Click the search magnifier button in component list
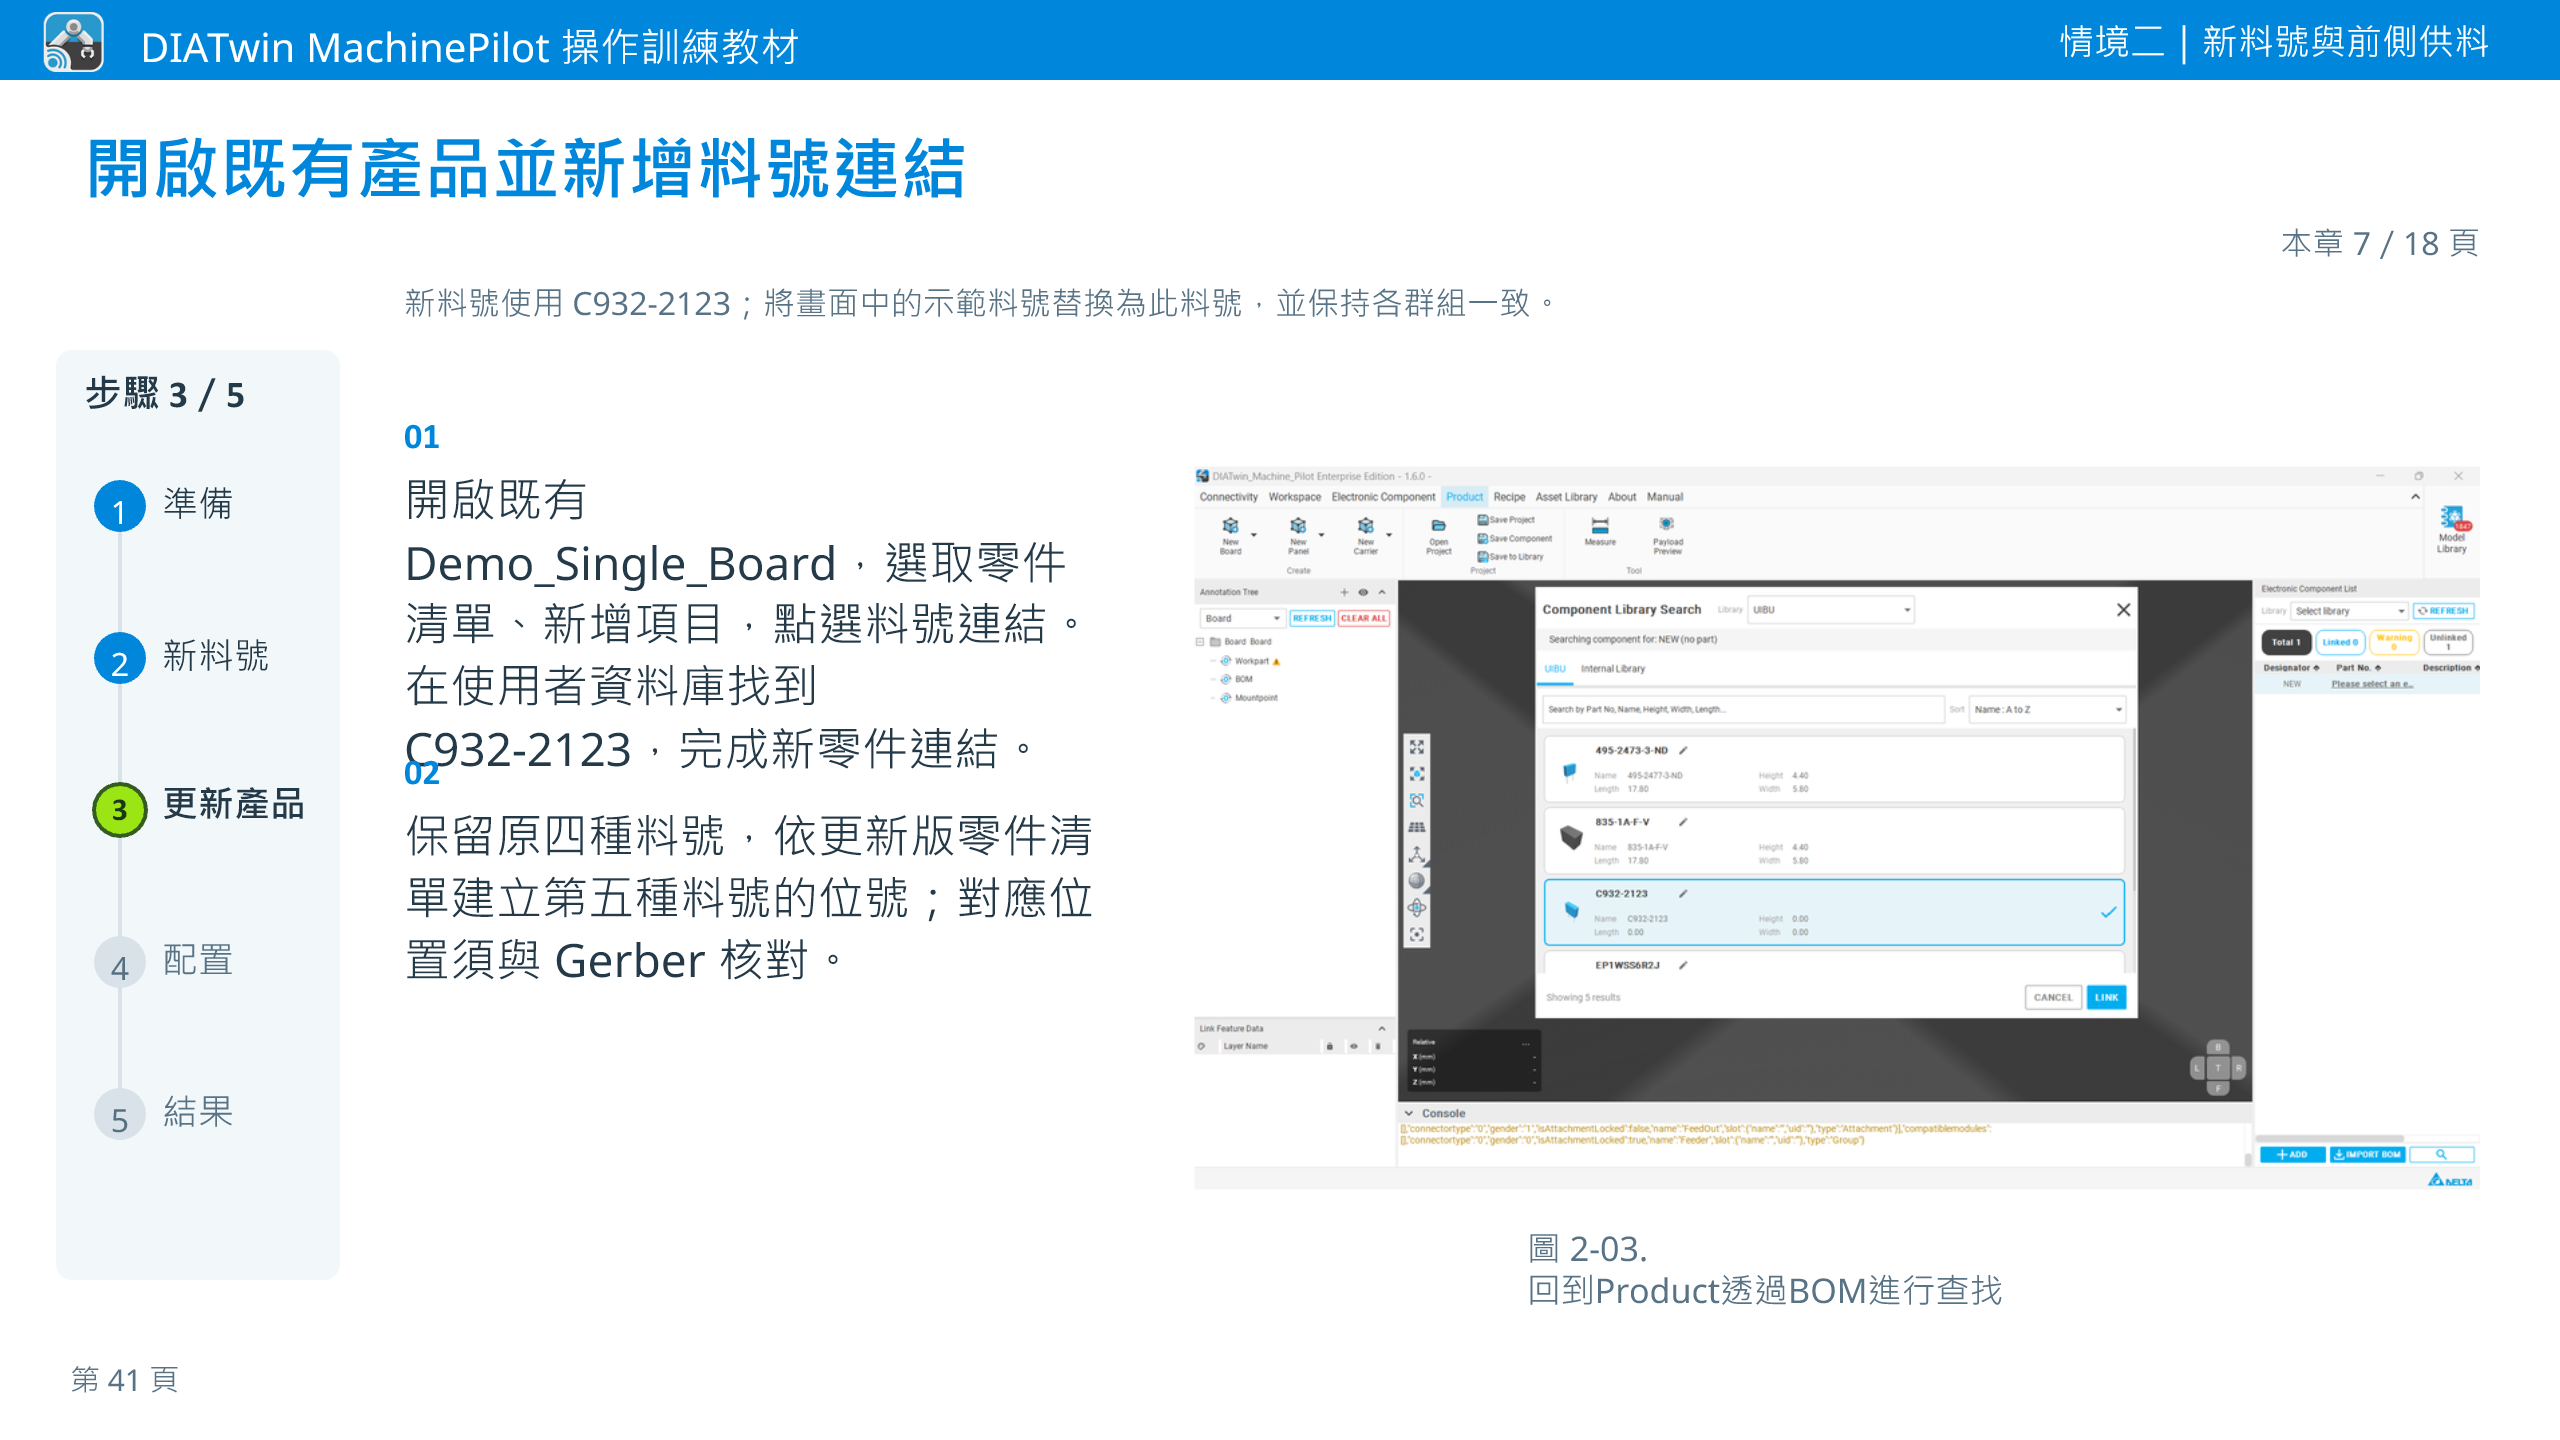 click(2441, 1154)
